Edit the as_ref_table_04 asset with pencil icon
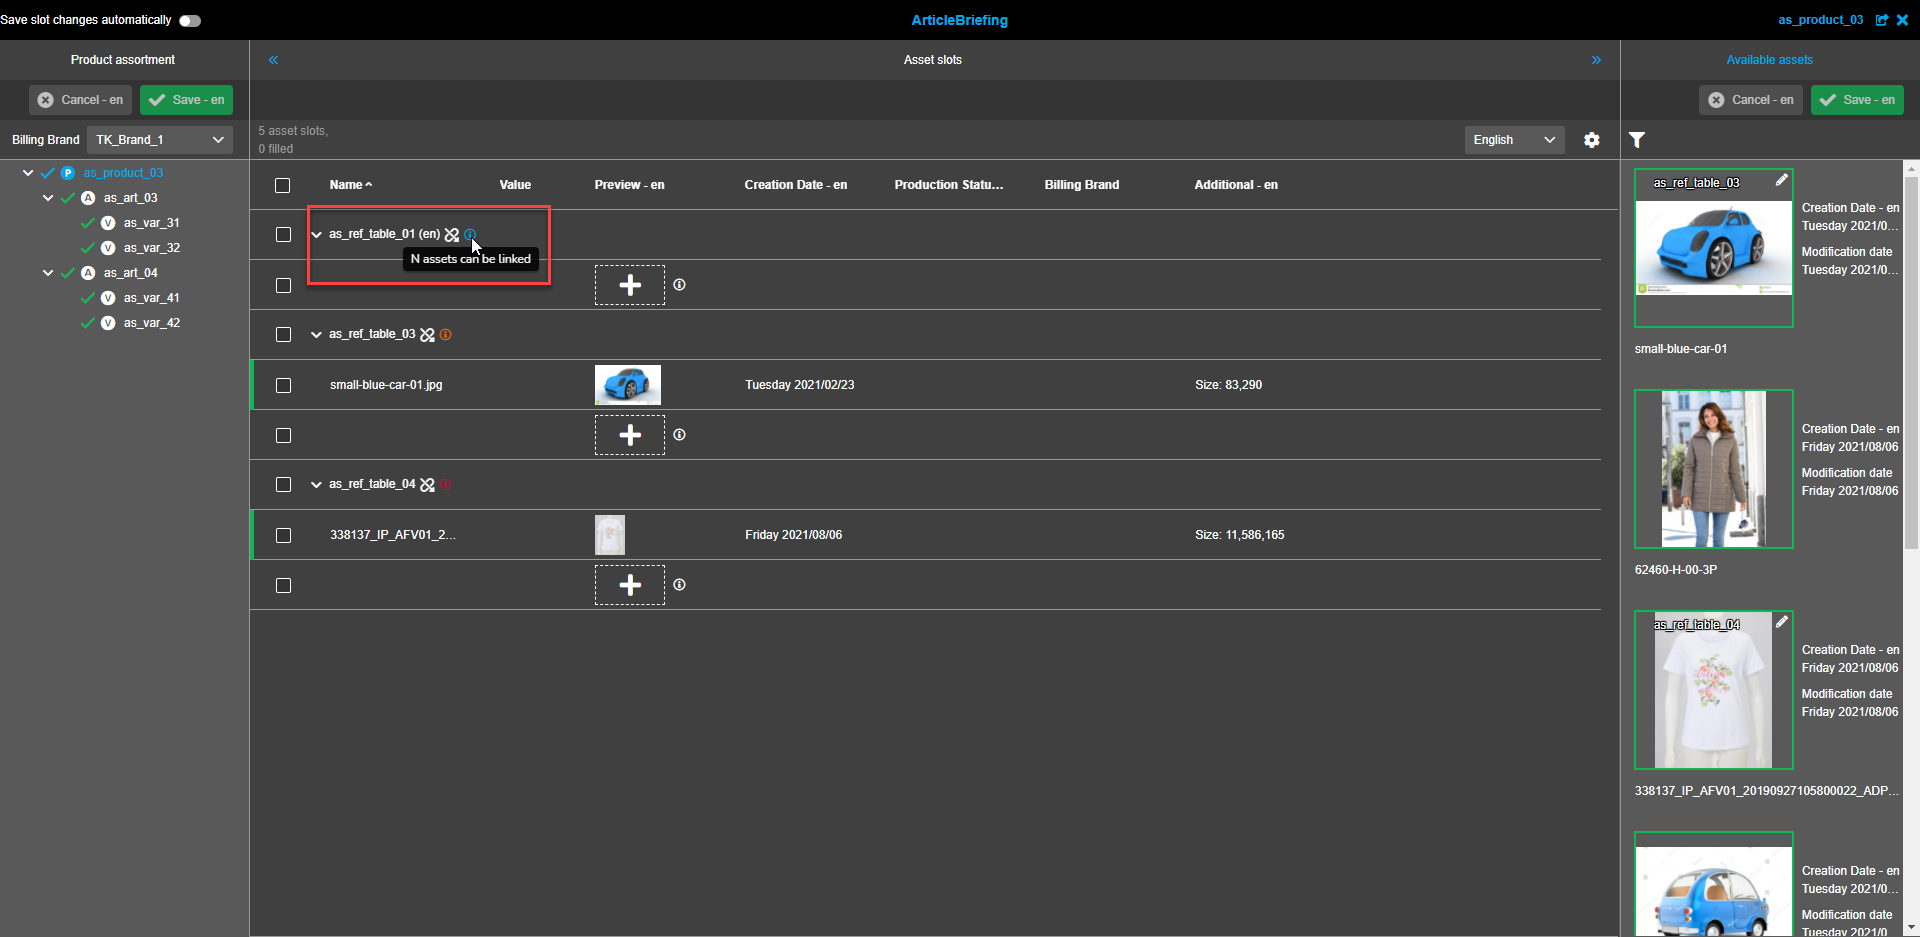Screen dimensions: 1920x937 tap(1782, 621)
